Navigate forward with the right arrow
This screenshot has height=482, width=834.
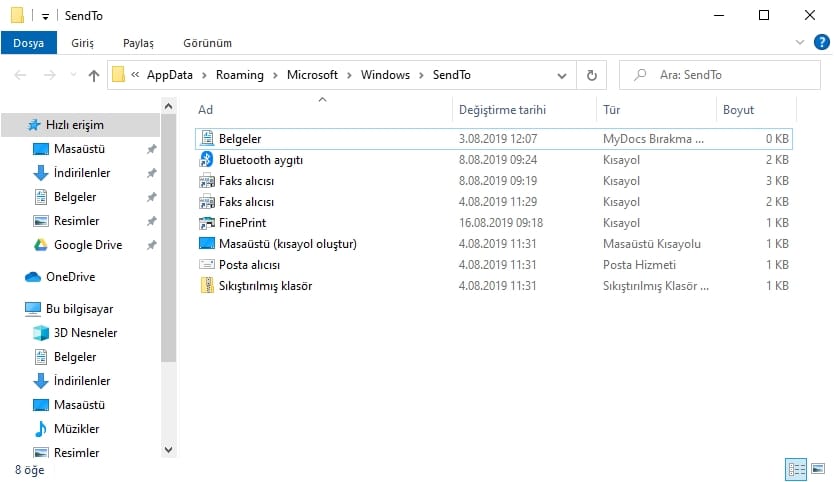coord(49,75)
